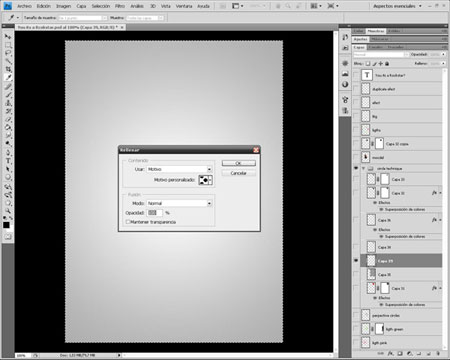
Task: Click OK in Rellenar dialog
Action: pos(239,163)
